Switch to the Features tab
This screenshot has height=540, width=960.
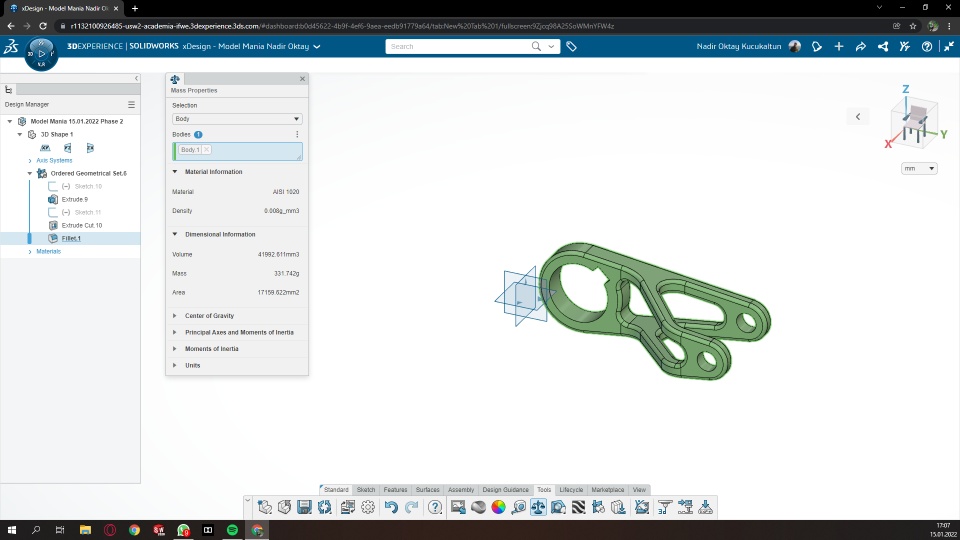click(x=395, y=490)
